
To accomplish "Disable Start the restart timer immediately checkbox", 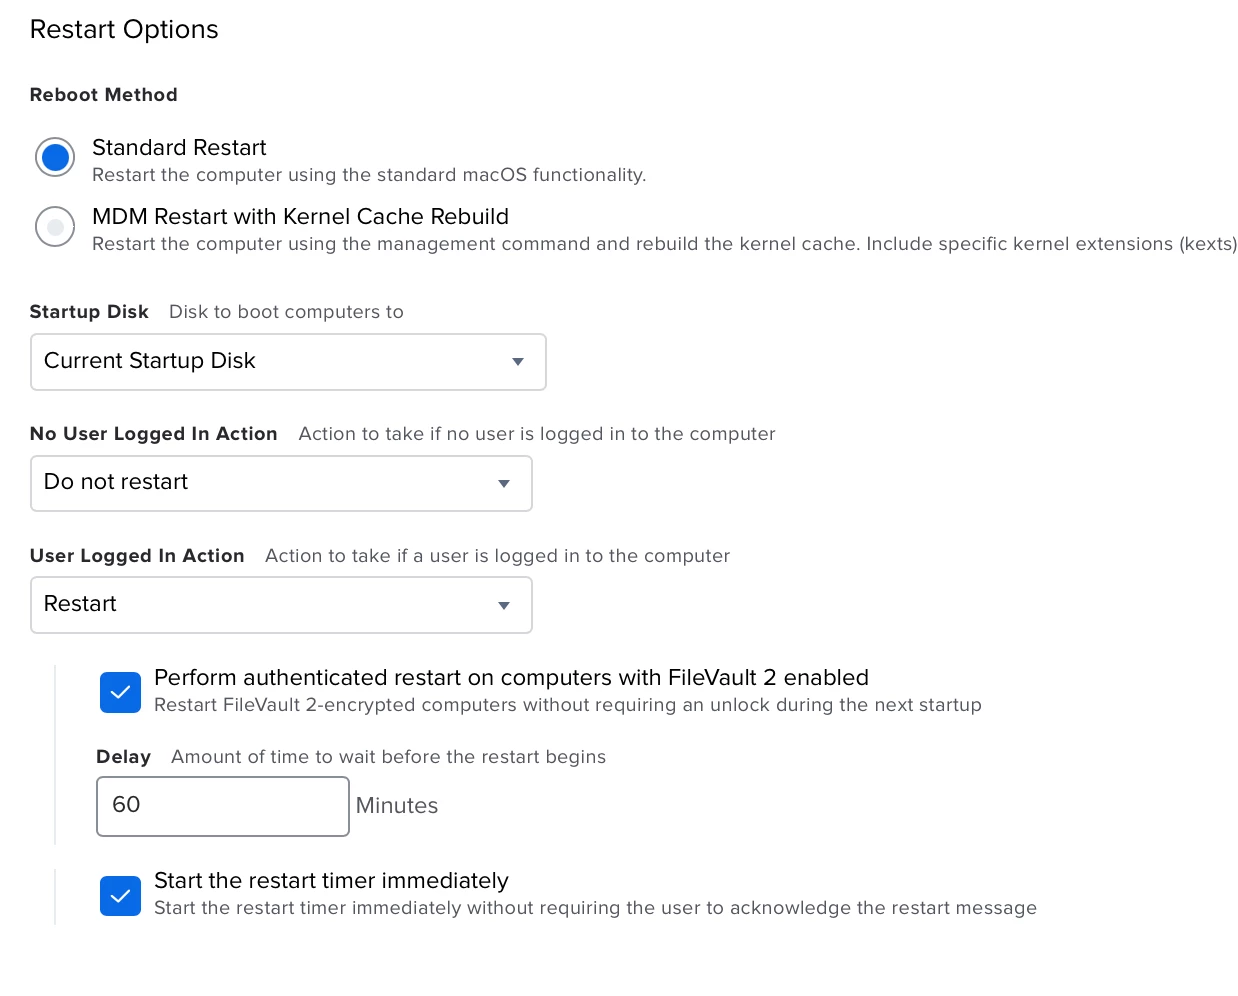I will click(x=120, y=895).
